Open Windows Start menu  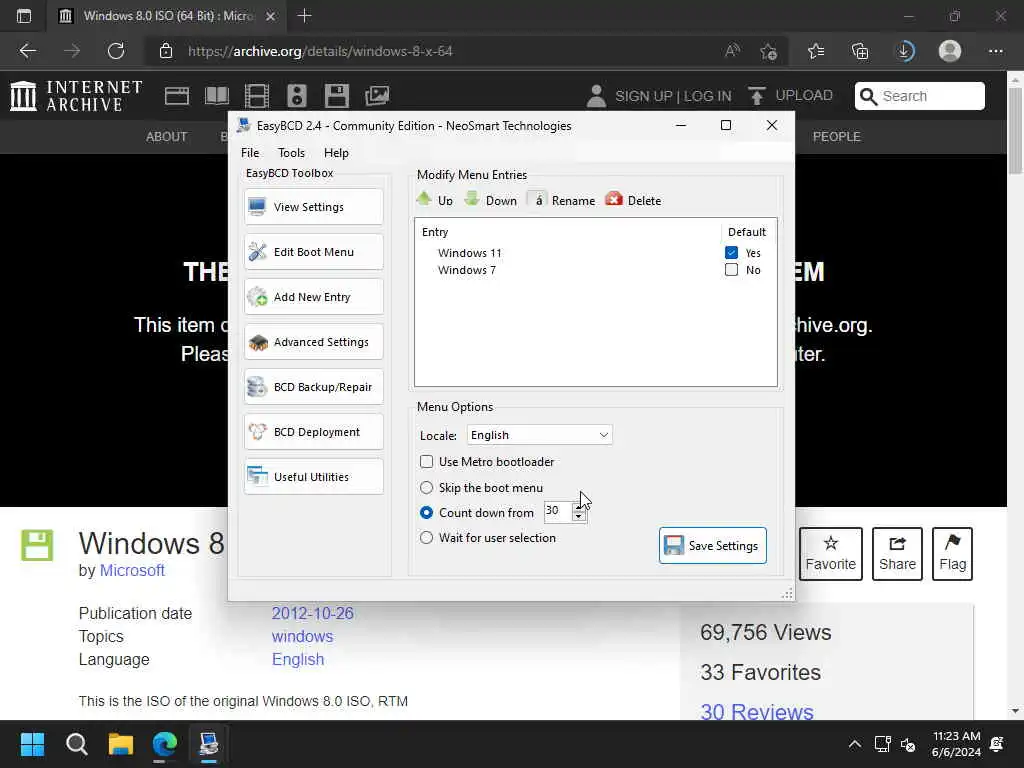(32, 744)
